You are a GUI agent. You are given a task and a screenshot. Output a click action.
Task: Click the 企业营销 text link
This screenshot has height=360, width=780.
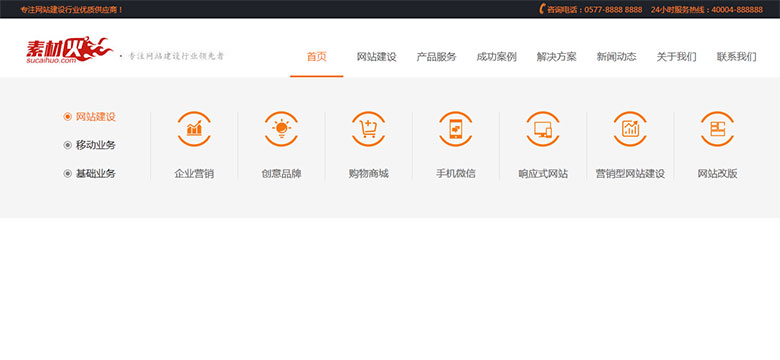tap(194, 174)
